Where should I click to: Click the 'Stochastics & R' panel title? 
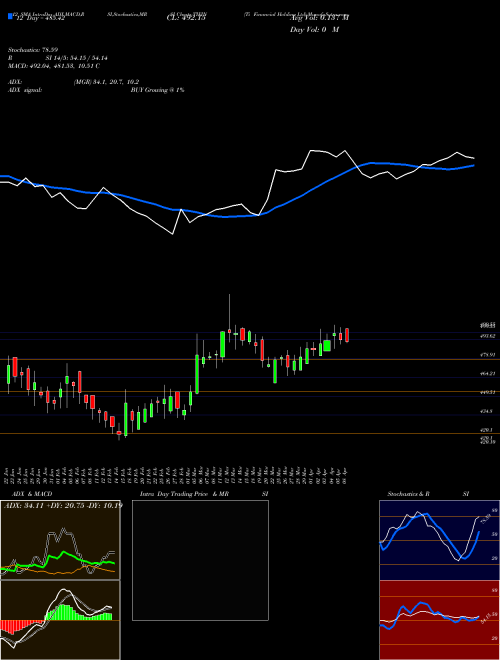coord(408,494)
